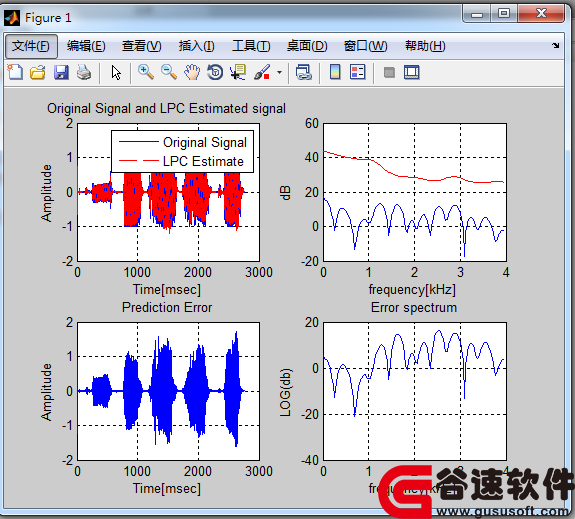Click the Original Signal legend entry

coord(183,142)
